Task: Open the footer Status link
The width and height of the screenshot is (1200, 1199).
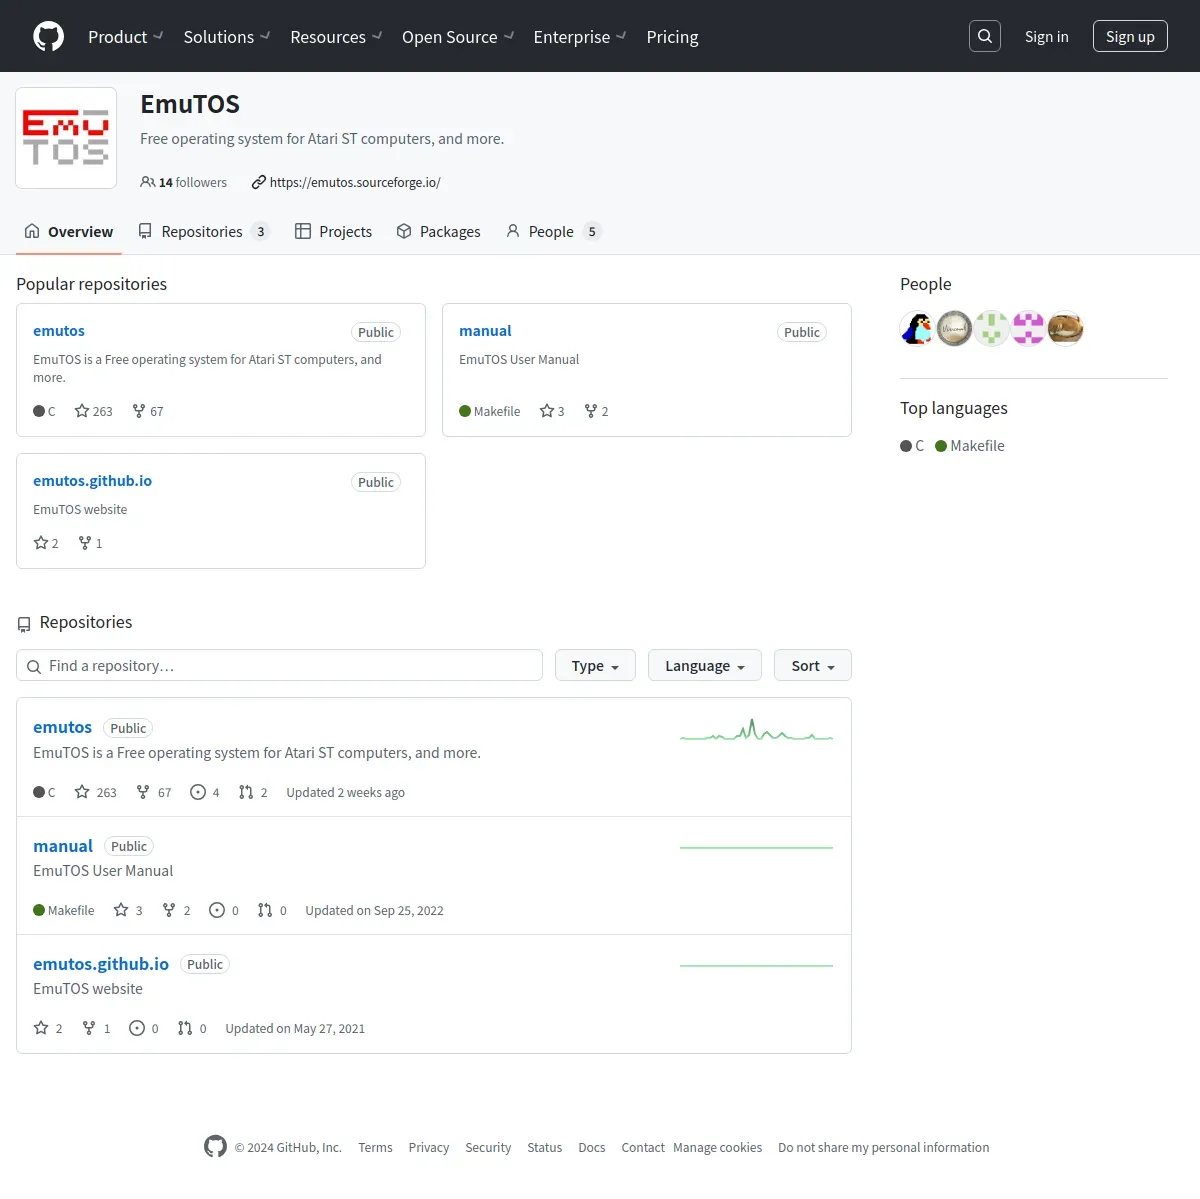Action: [x=545, y=1148]
